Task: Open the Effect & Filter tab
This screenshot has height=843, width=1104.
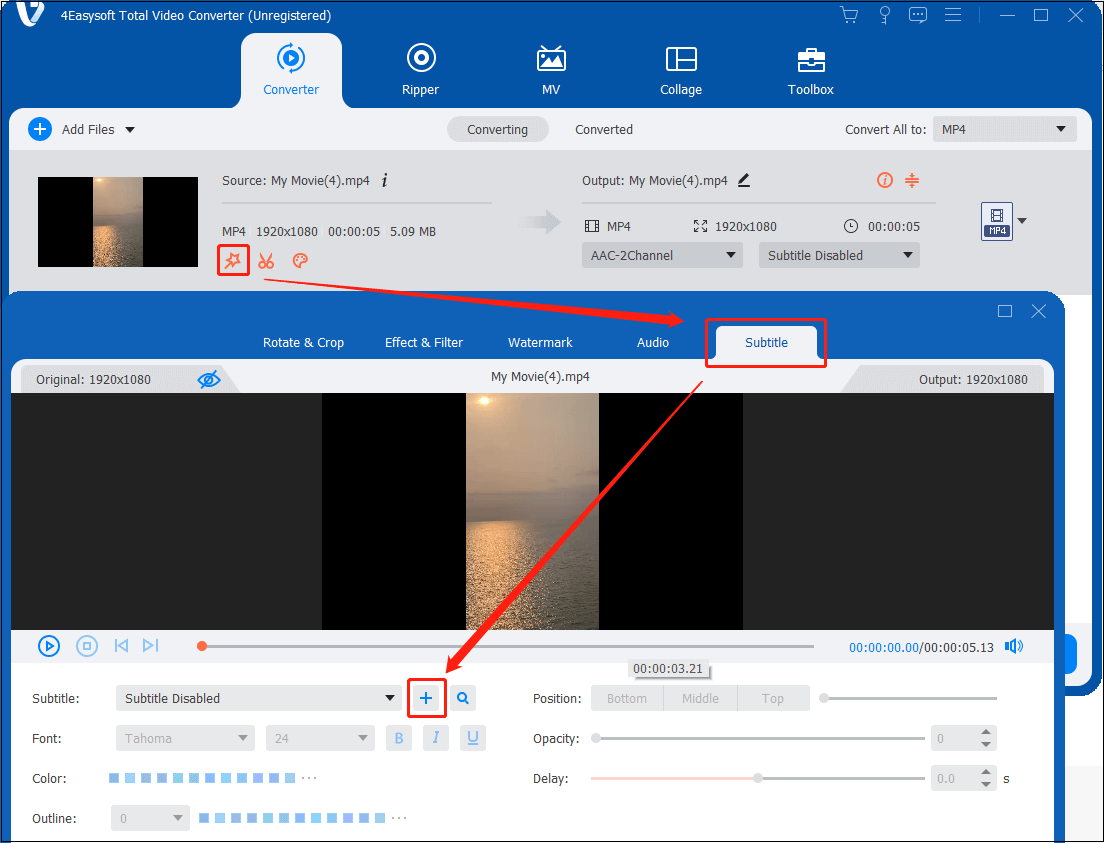Action: (x=424, y=342)
